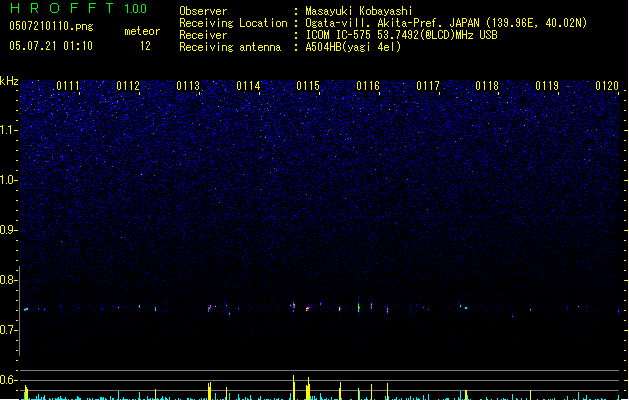Click the kHz axis unit label

9,81
